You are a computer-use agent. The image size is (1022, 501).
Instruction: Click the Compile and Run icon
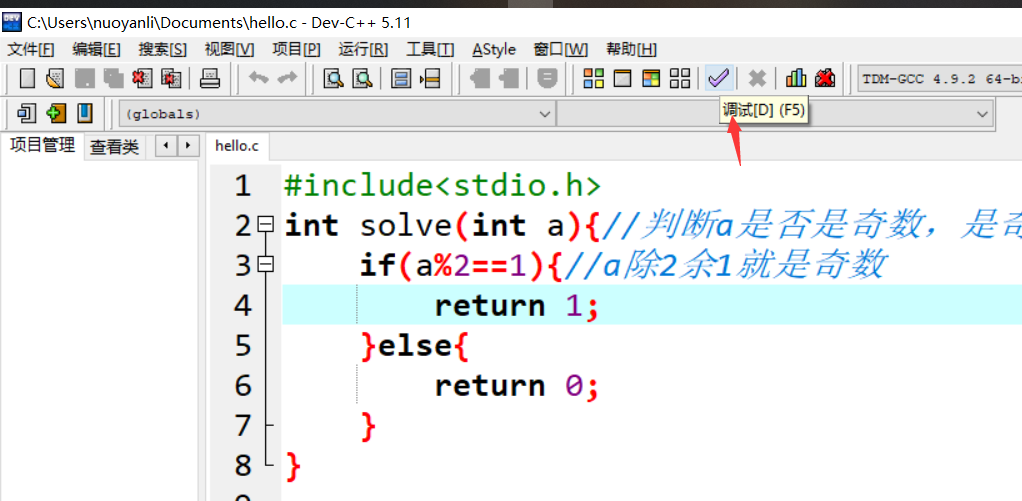click(651, 79)
